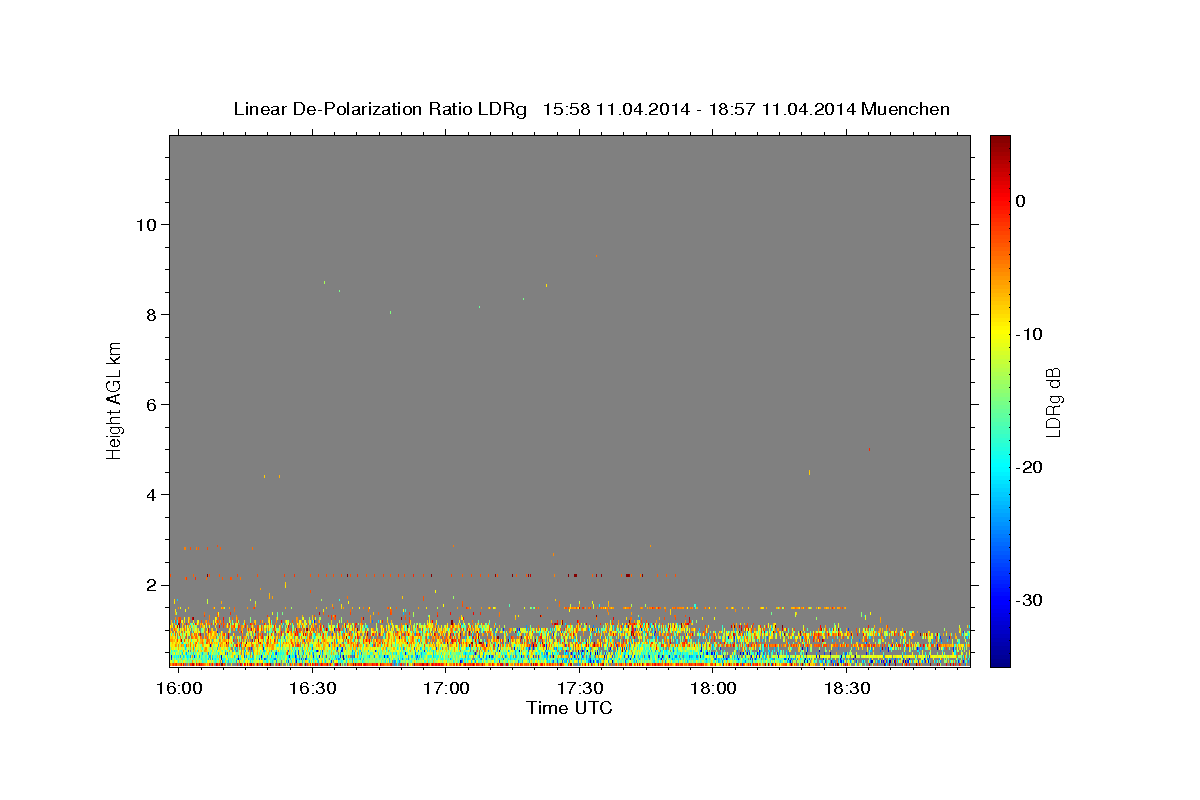Click the 18:00 time axis label

click(x=713, y=689)
